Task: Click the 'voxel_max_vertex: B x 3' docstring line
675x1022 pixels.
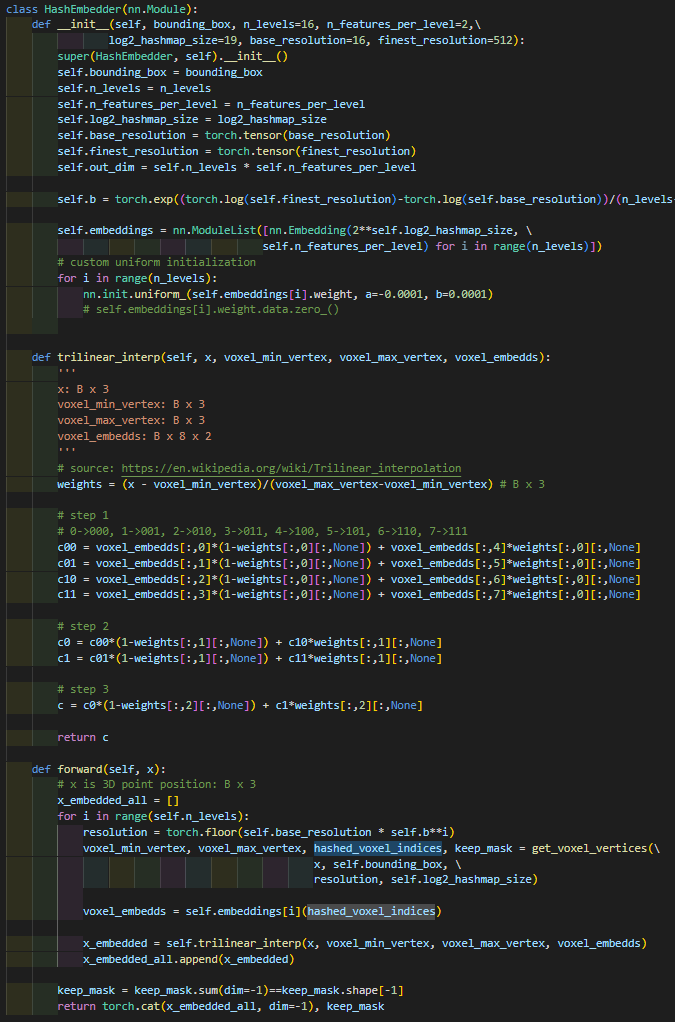Action: click(131, 420)
